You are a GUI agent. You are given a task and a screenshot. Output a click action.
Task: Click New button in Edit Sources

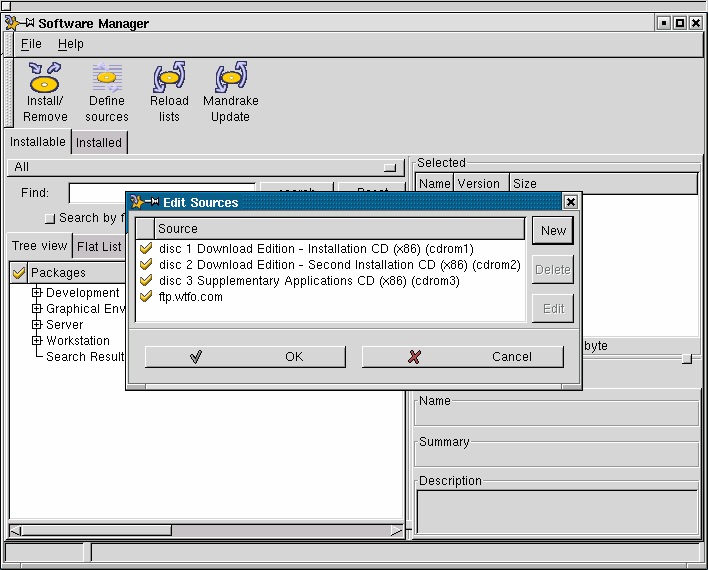pyautogui.click(x=553, y=230)
